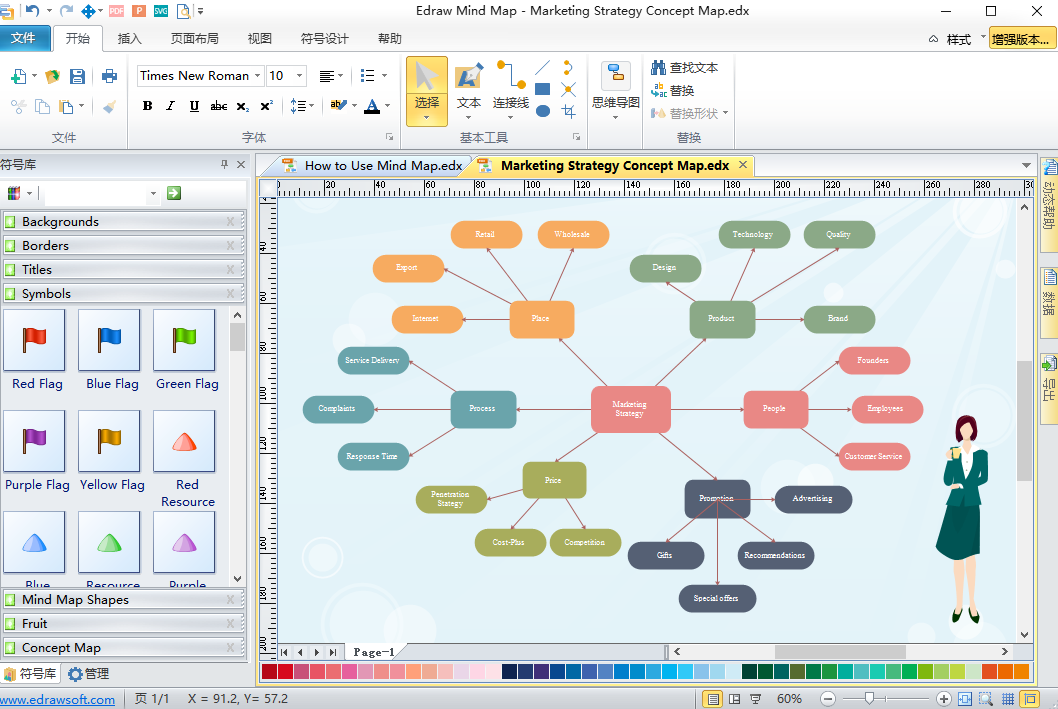Image resolution: width=1058 pixels, height=709 pixels.
Task: Click the save floppy disk icon
Action: [x=79, y=76]
